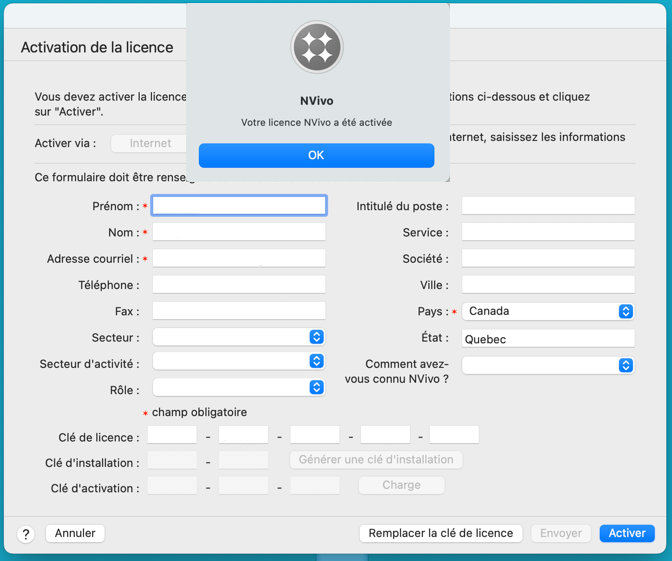Open the Rôle dropdown list
Screen dimensions: 672x561
pos(239,387)
